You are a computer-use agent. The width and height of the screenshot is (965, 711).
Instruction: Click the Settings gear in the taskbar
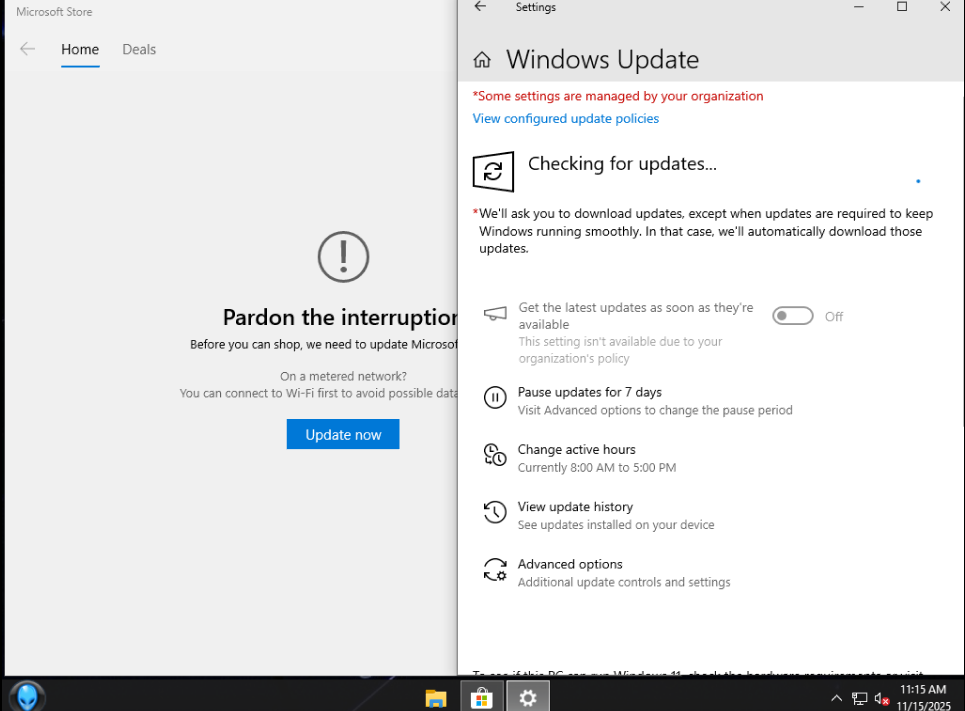pos(527,697)
